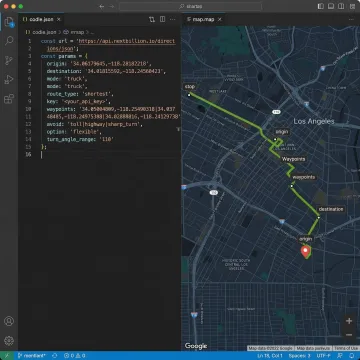This screenshot has height=360, width=360.
Task: Switch to the map.map tab
Action: [x=203, y=19]
